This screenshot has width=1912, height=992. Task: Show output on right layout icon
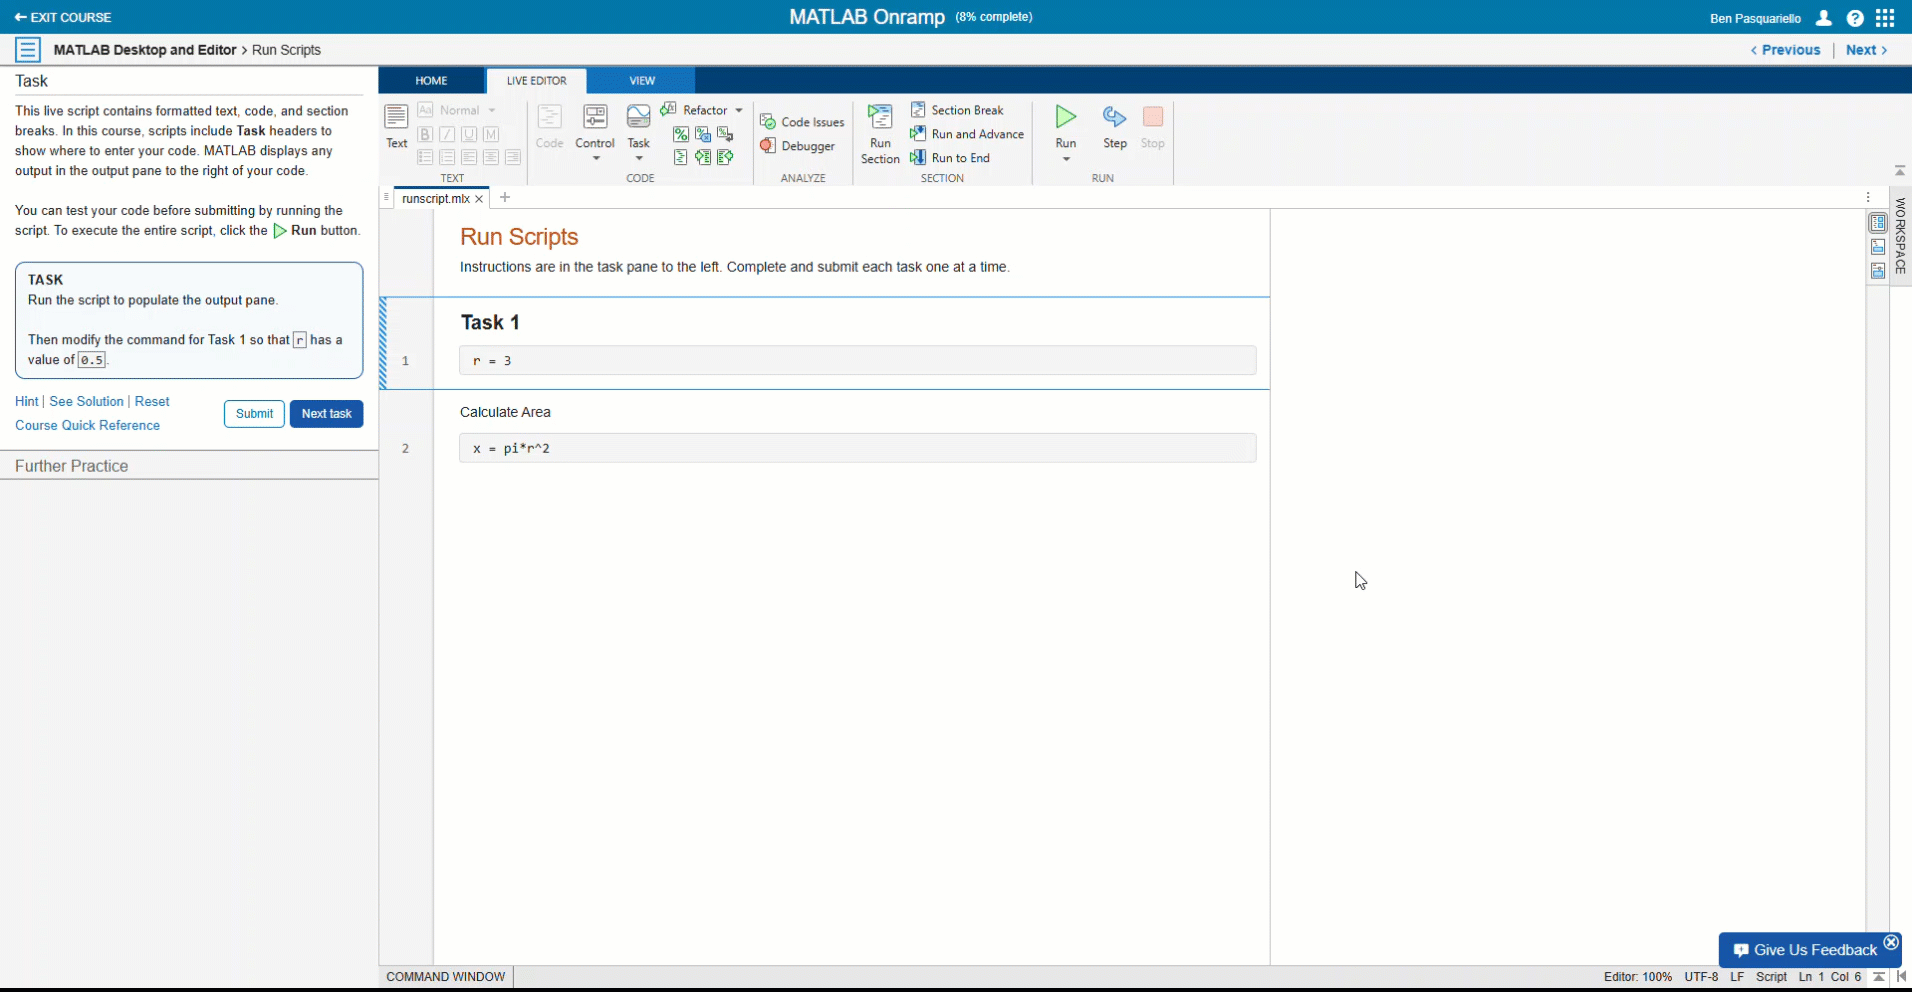(x=1878, y=223)
